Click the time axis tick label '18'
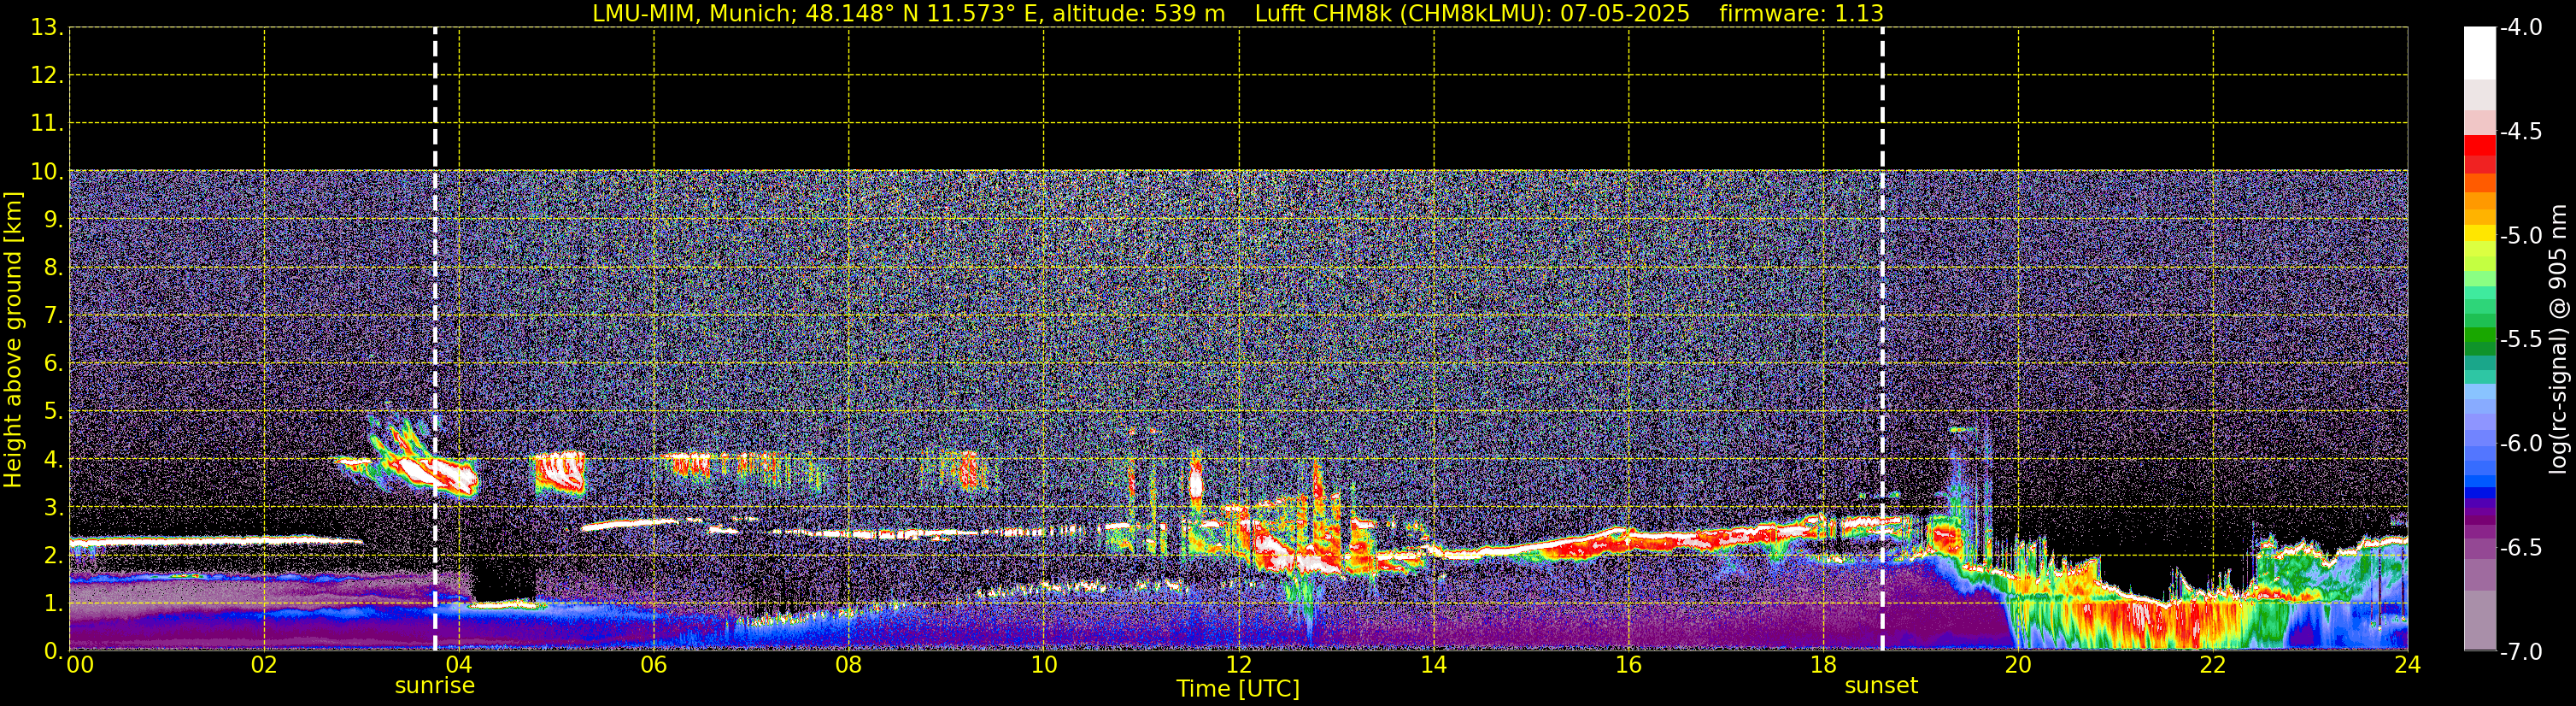This screenshot has width=2576, height=706. (1824, 665)
